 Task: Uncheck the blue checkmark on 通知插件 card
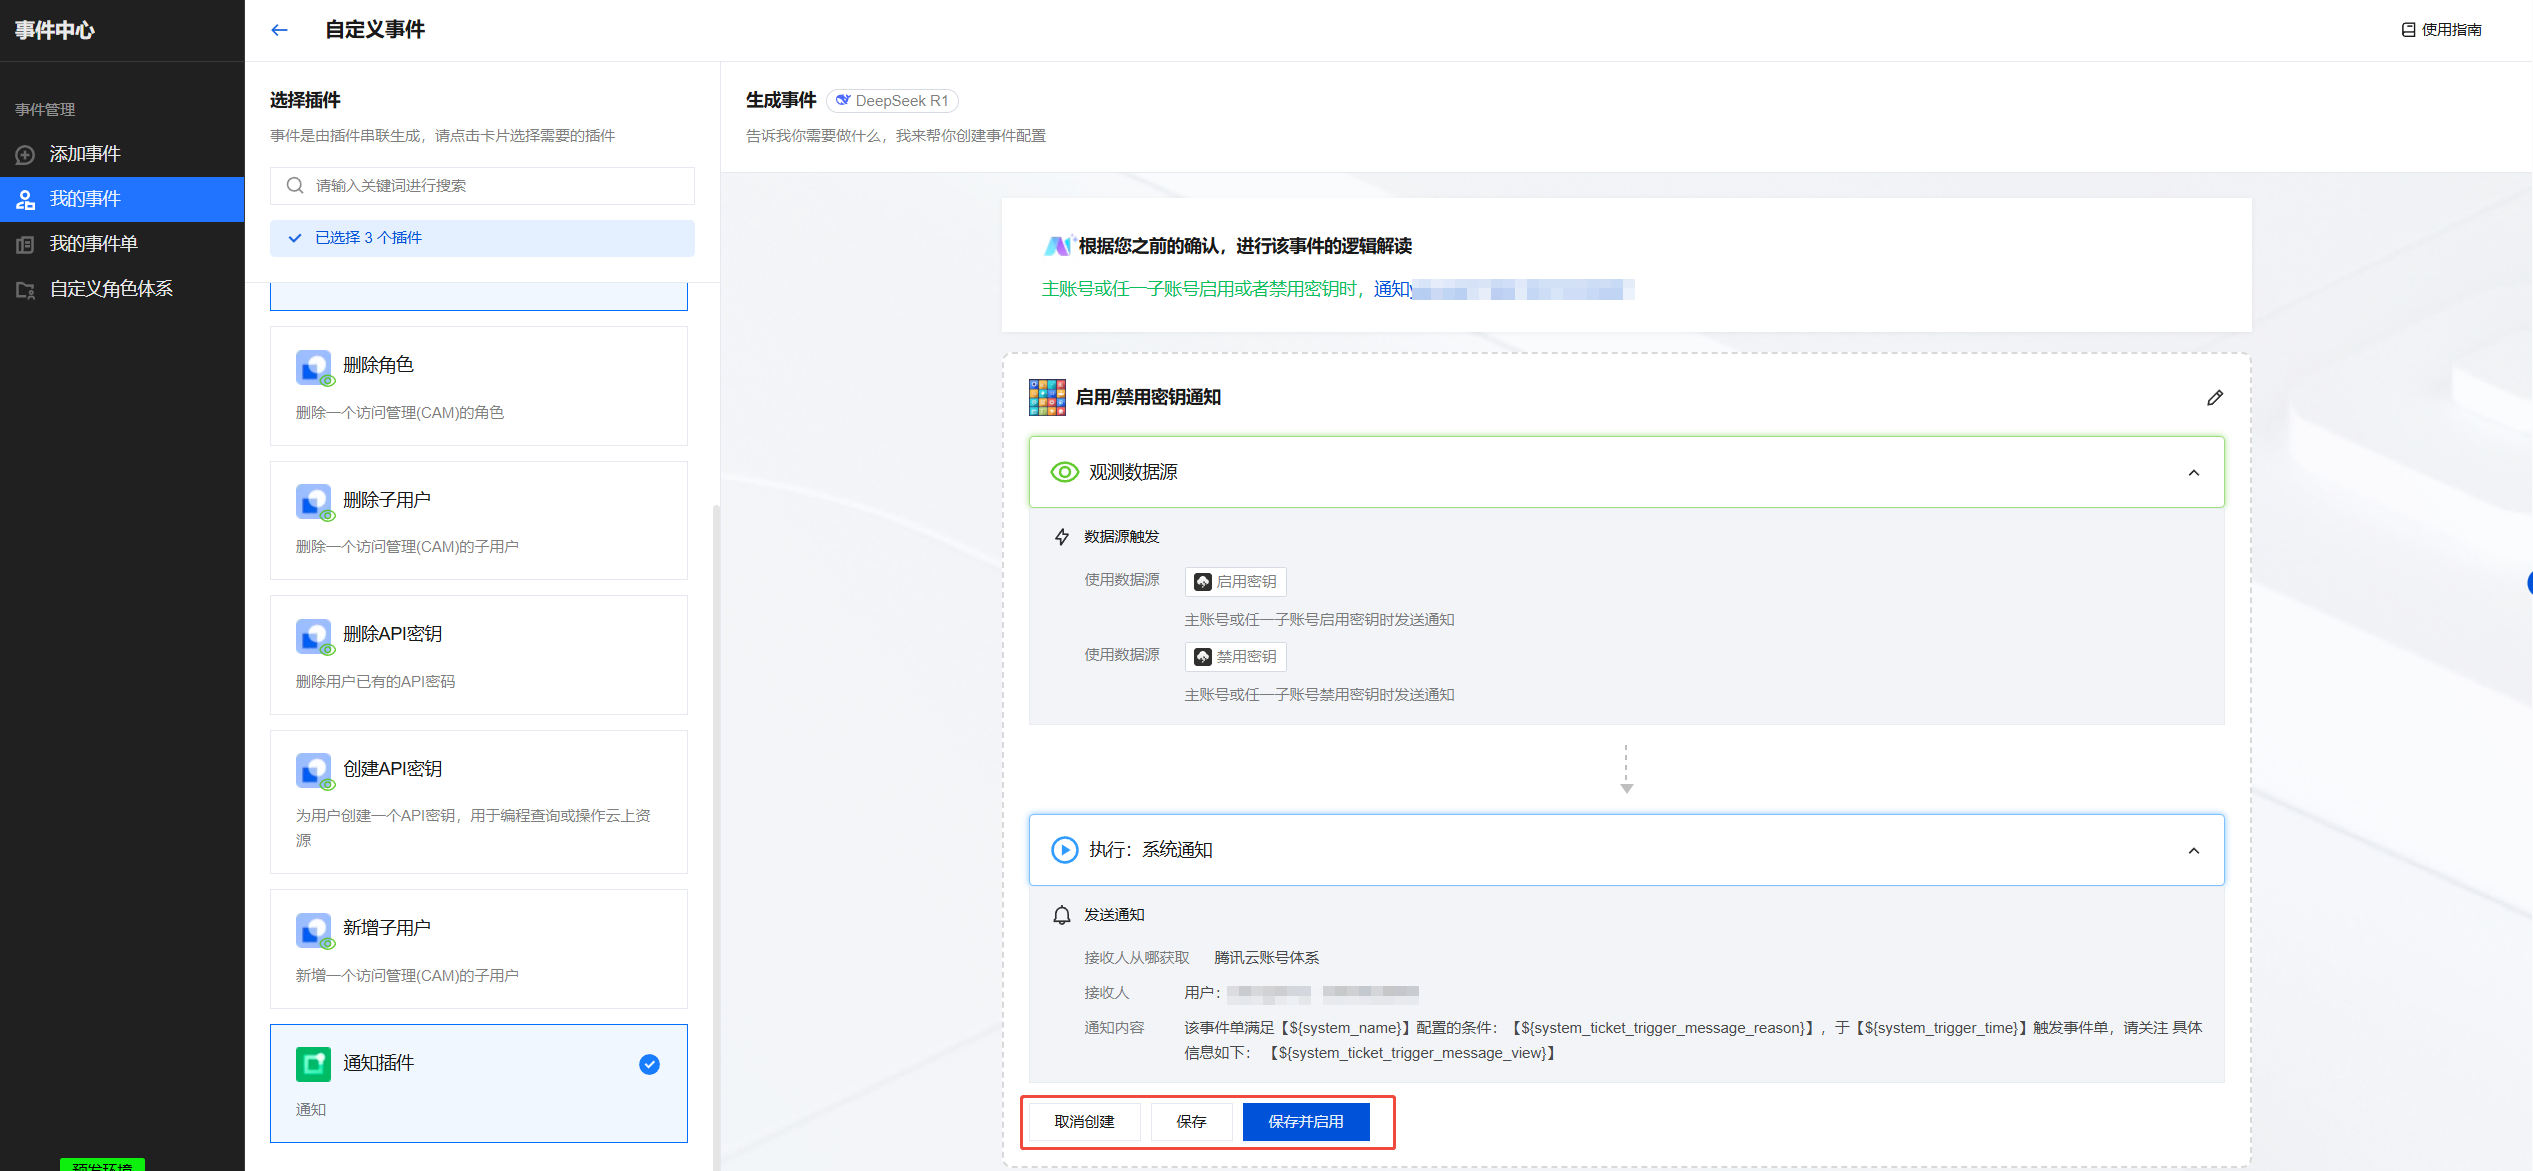pyautogui.click(x=649, y=1064)
